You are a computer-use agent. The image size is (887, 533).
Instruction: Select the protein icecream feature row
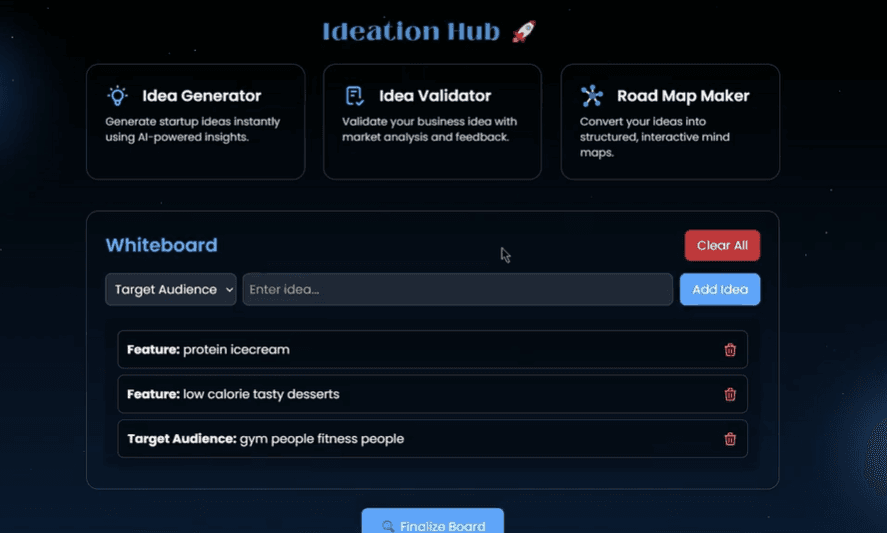tap(400, 350)
